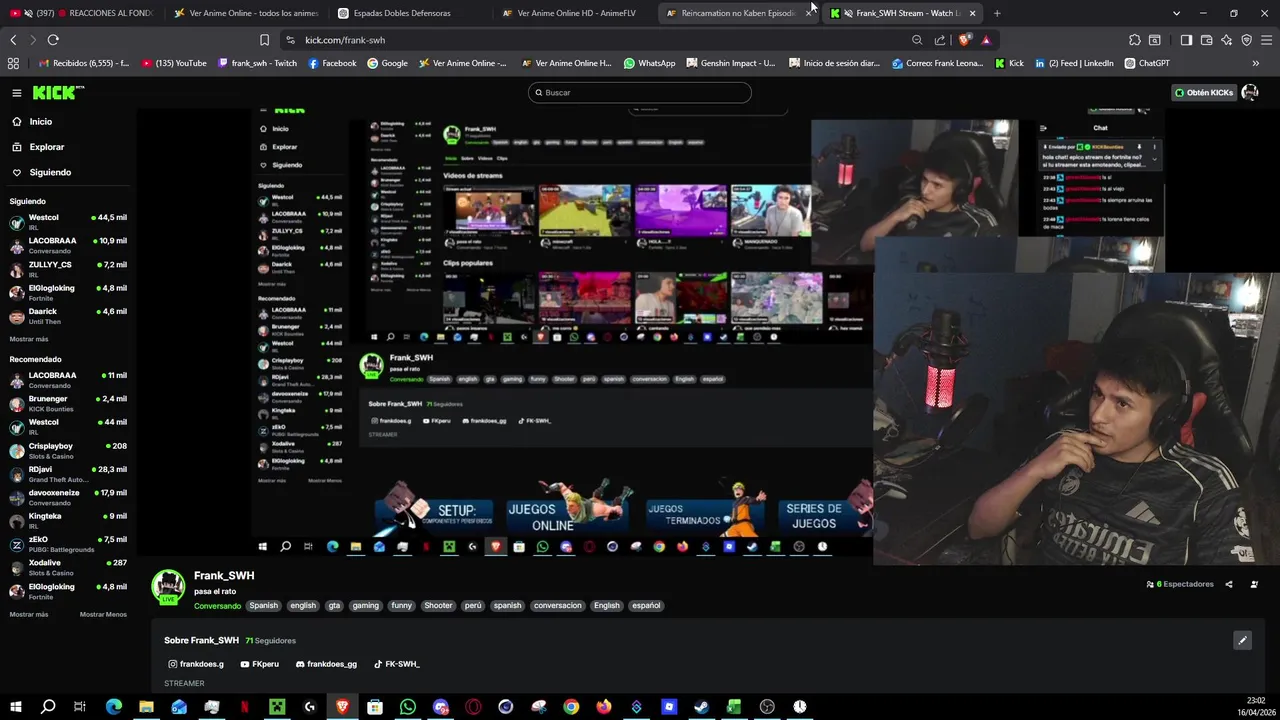Viewport: 1280px width, 720px height.
Task: Open the Xodalive recommended channel
Action: 68,567
